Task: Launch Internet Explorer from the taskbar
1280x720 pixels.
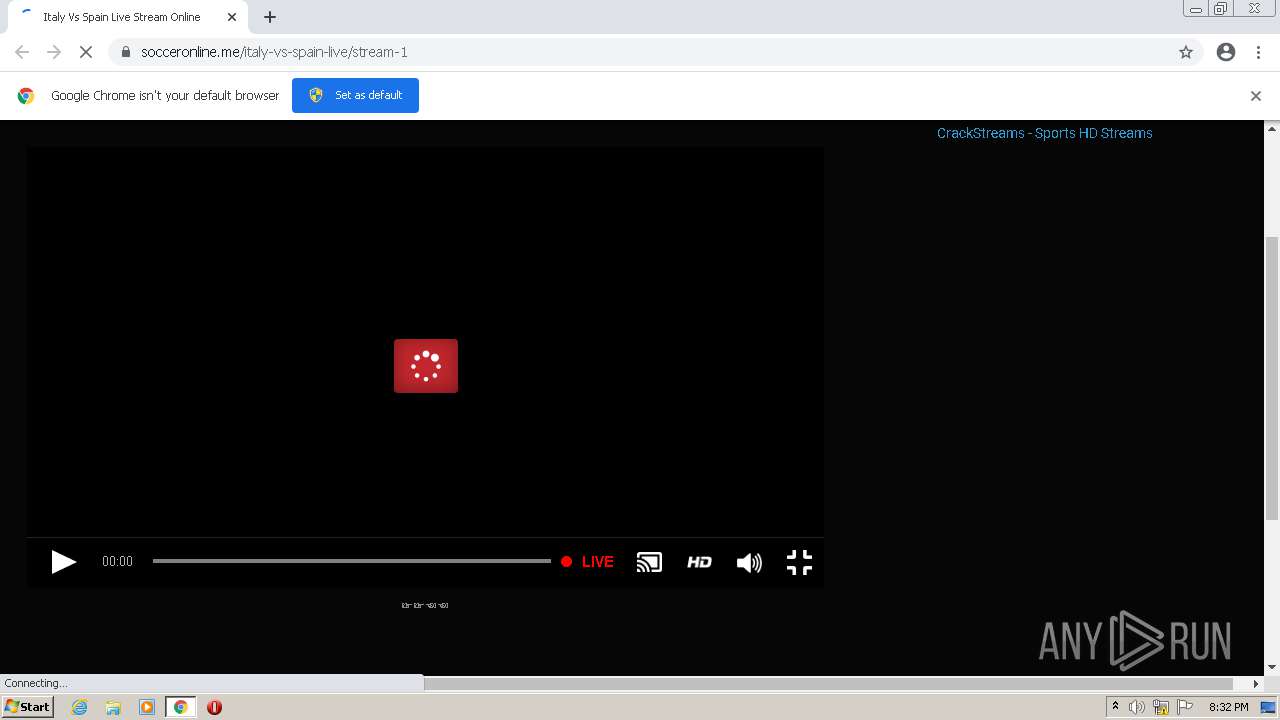Action: click(79, 707)
